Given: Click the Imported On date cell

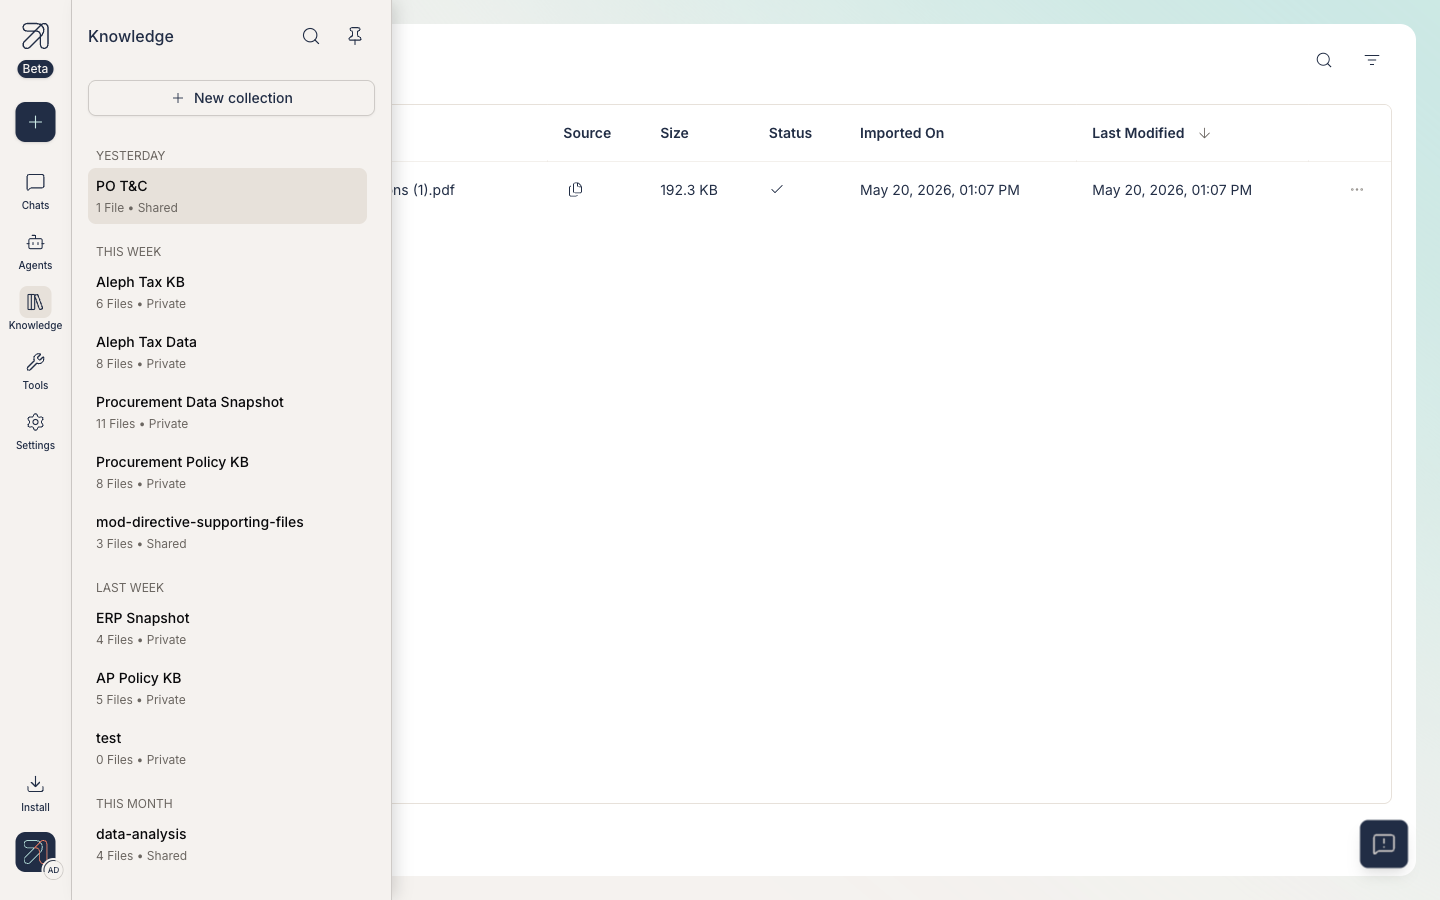Looking at the screenshot, I should 940,190.
